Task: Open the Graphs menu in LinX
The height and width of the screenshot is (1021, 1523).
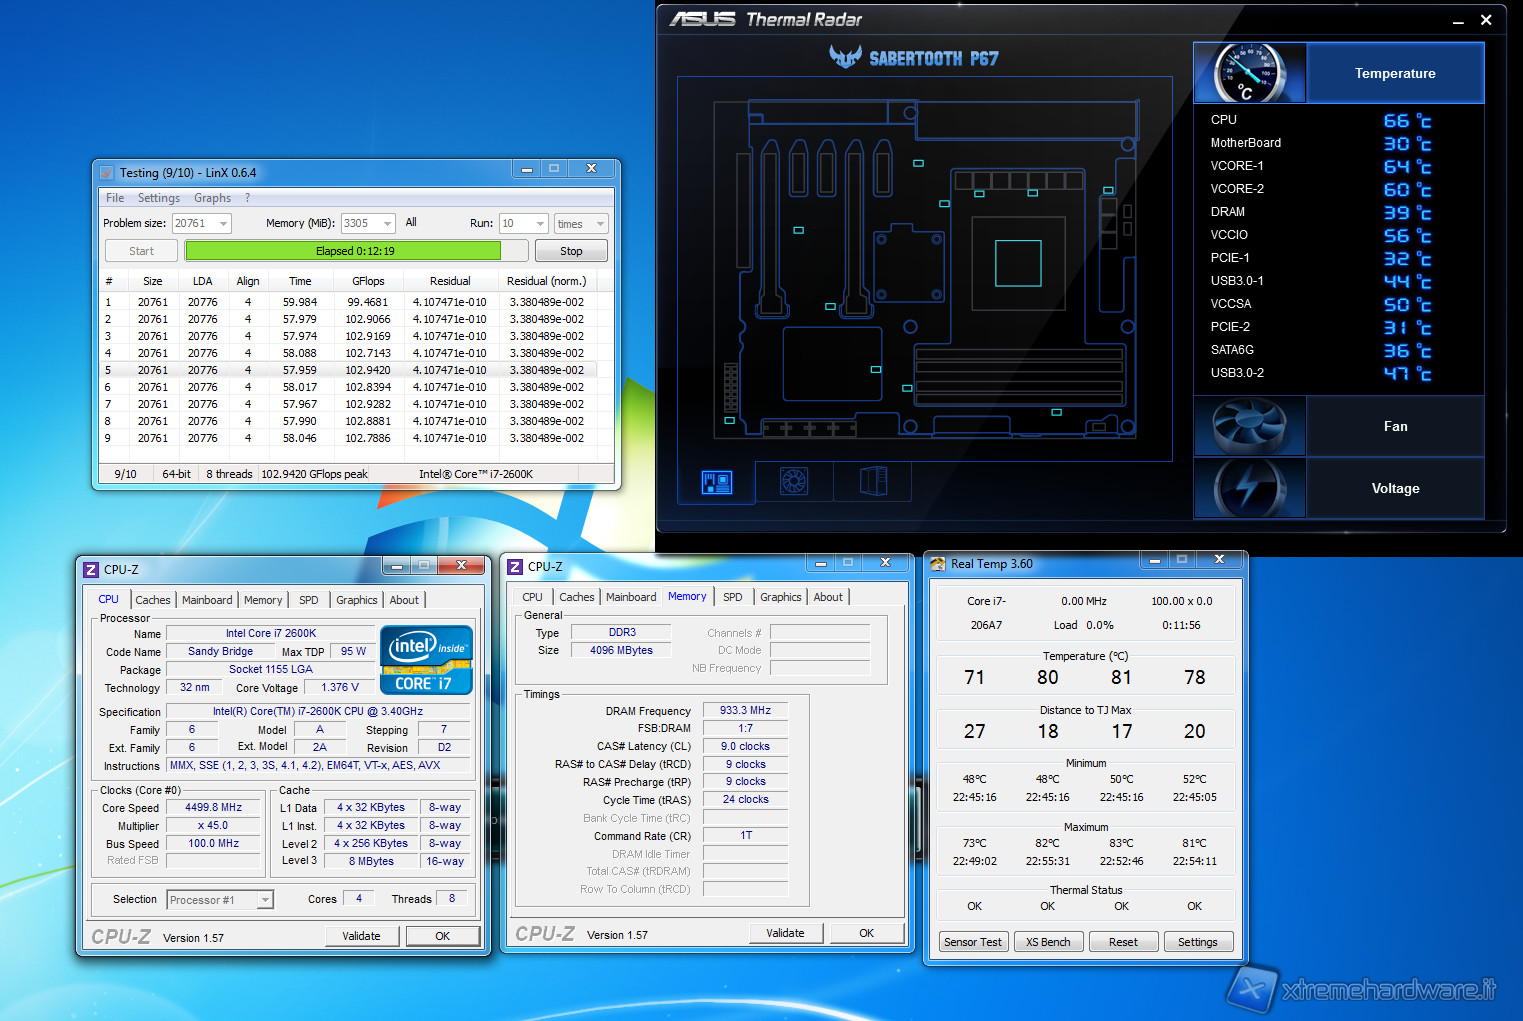Action: coord(212,198)
